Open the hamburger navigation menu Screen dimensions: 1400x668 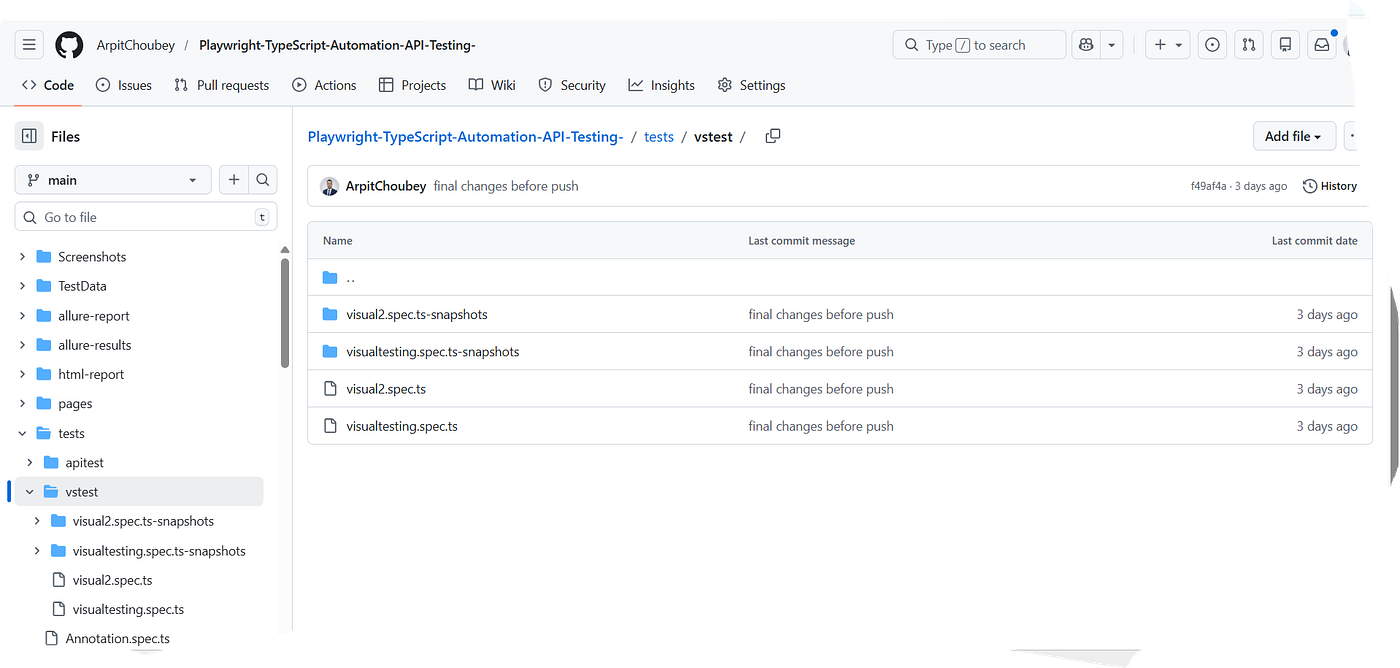(29, 45)
